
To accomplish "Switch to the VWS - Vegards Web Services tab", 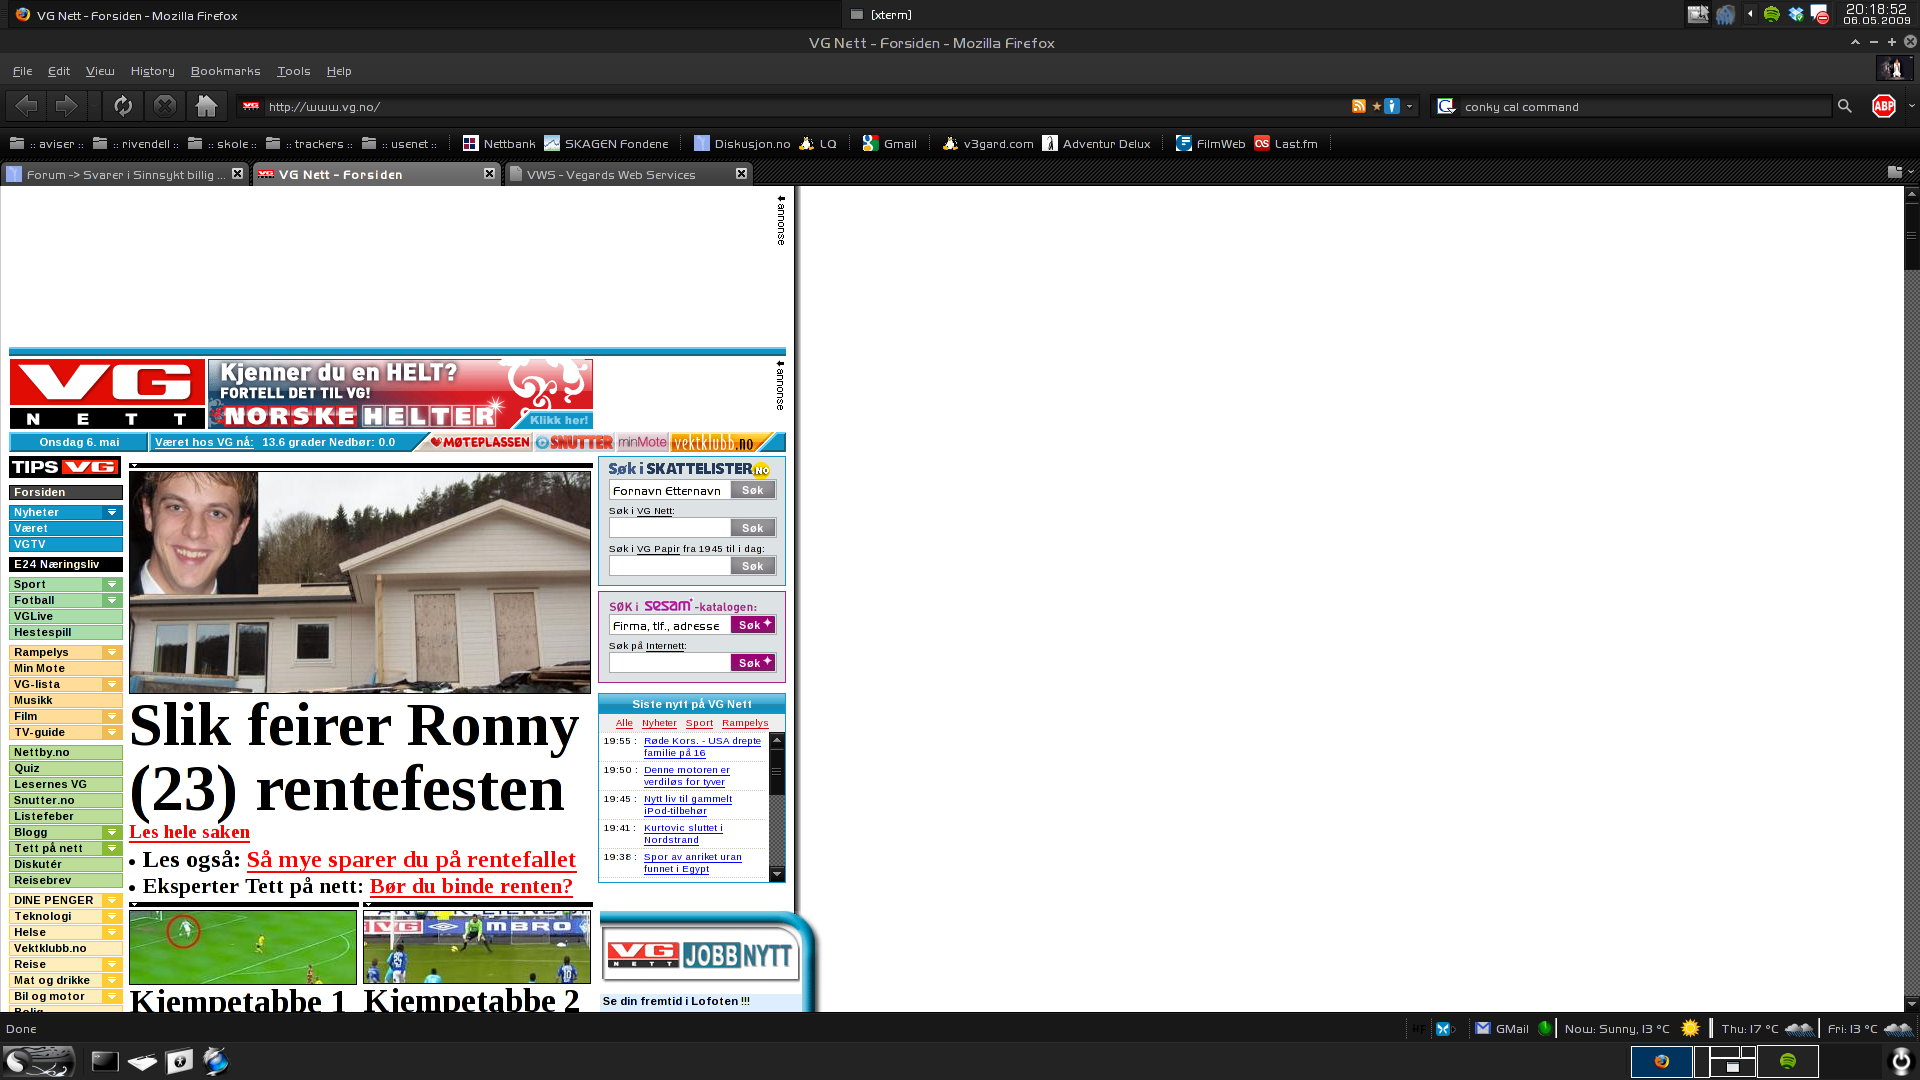I will tap(627, 174).
